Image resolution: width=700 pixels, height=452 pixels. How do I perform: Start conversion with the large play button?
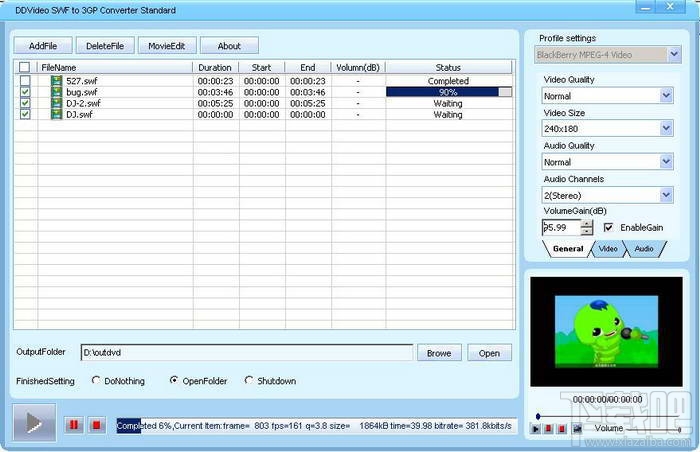point(34,422)
